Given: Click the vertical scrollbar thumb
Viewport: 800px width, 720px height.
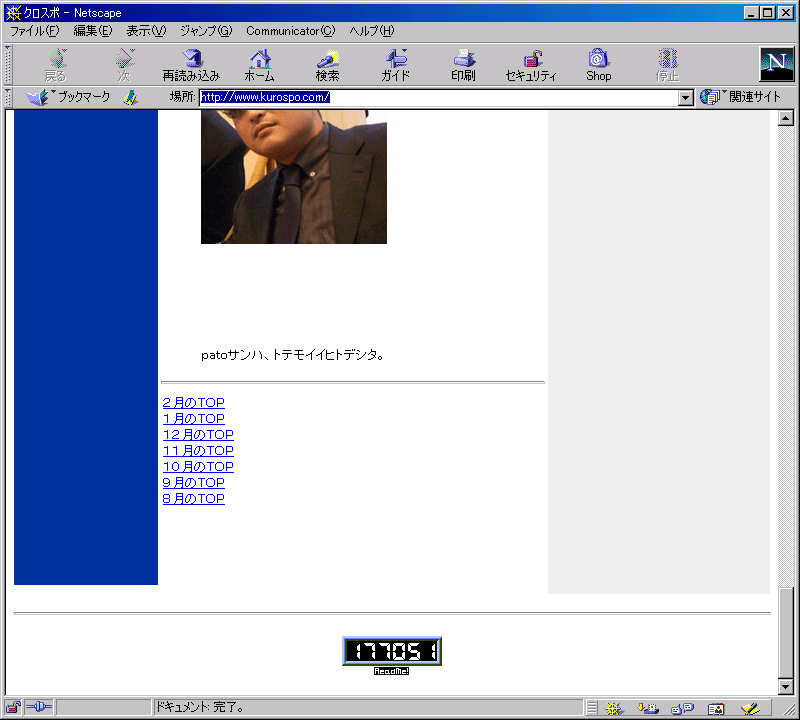Looking at the screenshot, I should [786, 633].
